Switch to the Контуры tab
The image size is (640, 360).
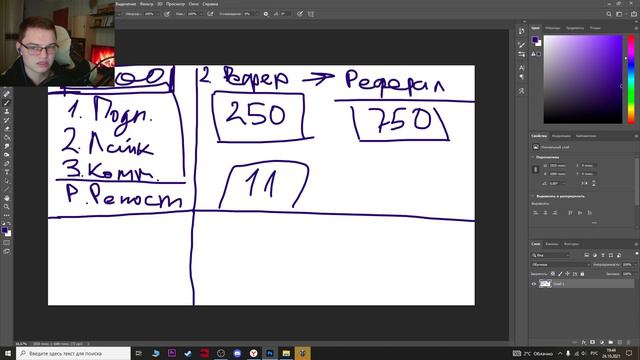(571, 244)
